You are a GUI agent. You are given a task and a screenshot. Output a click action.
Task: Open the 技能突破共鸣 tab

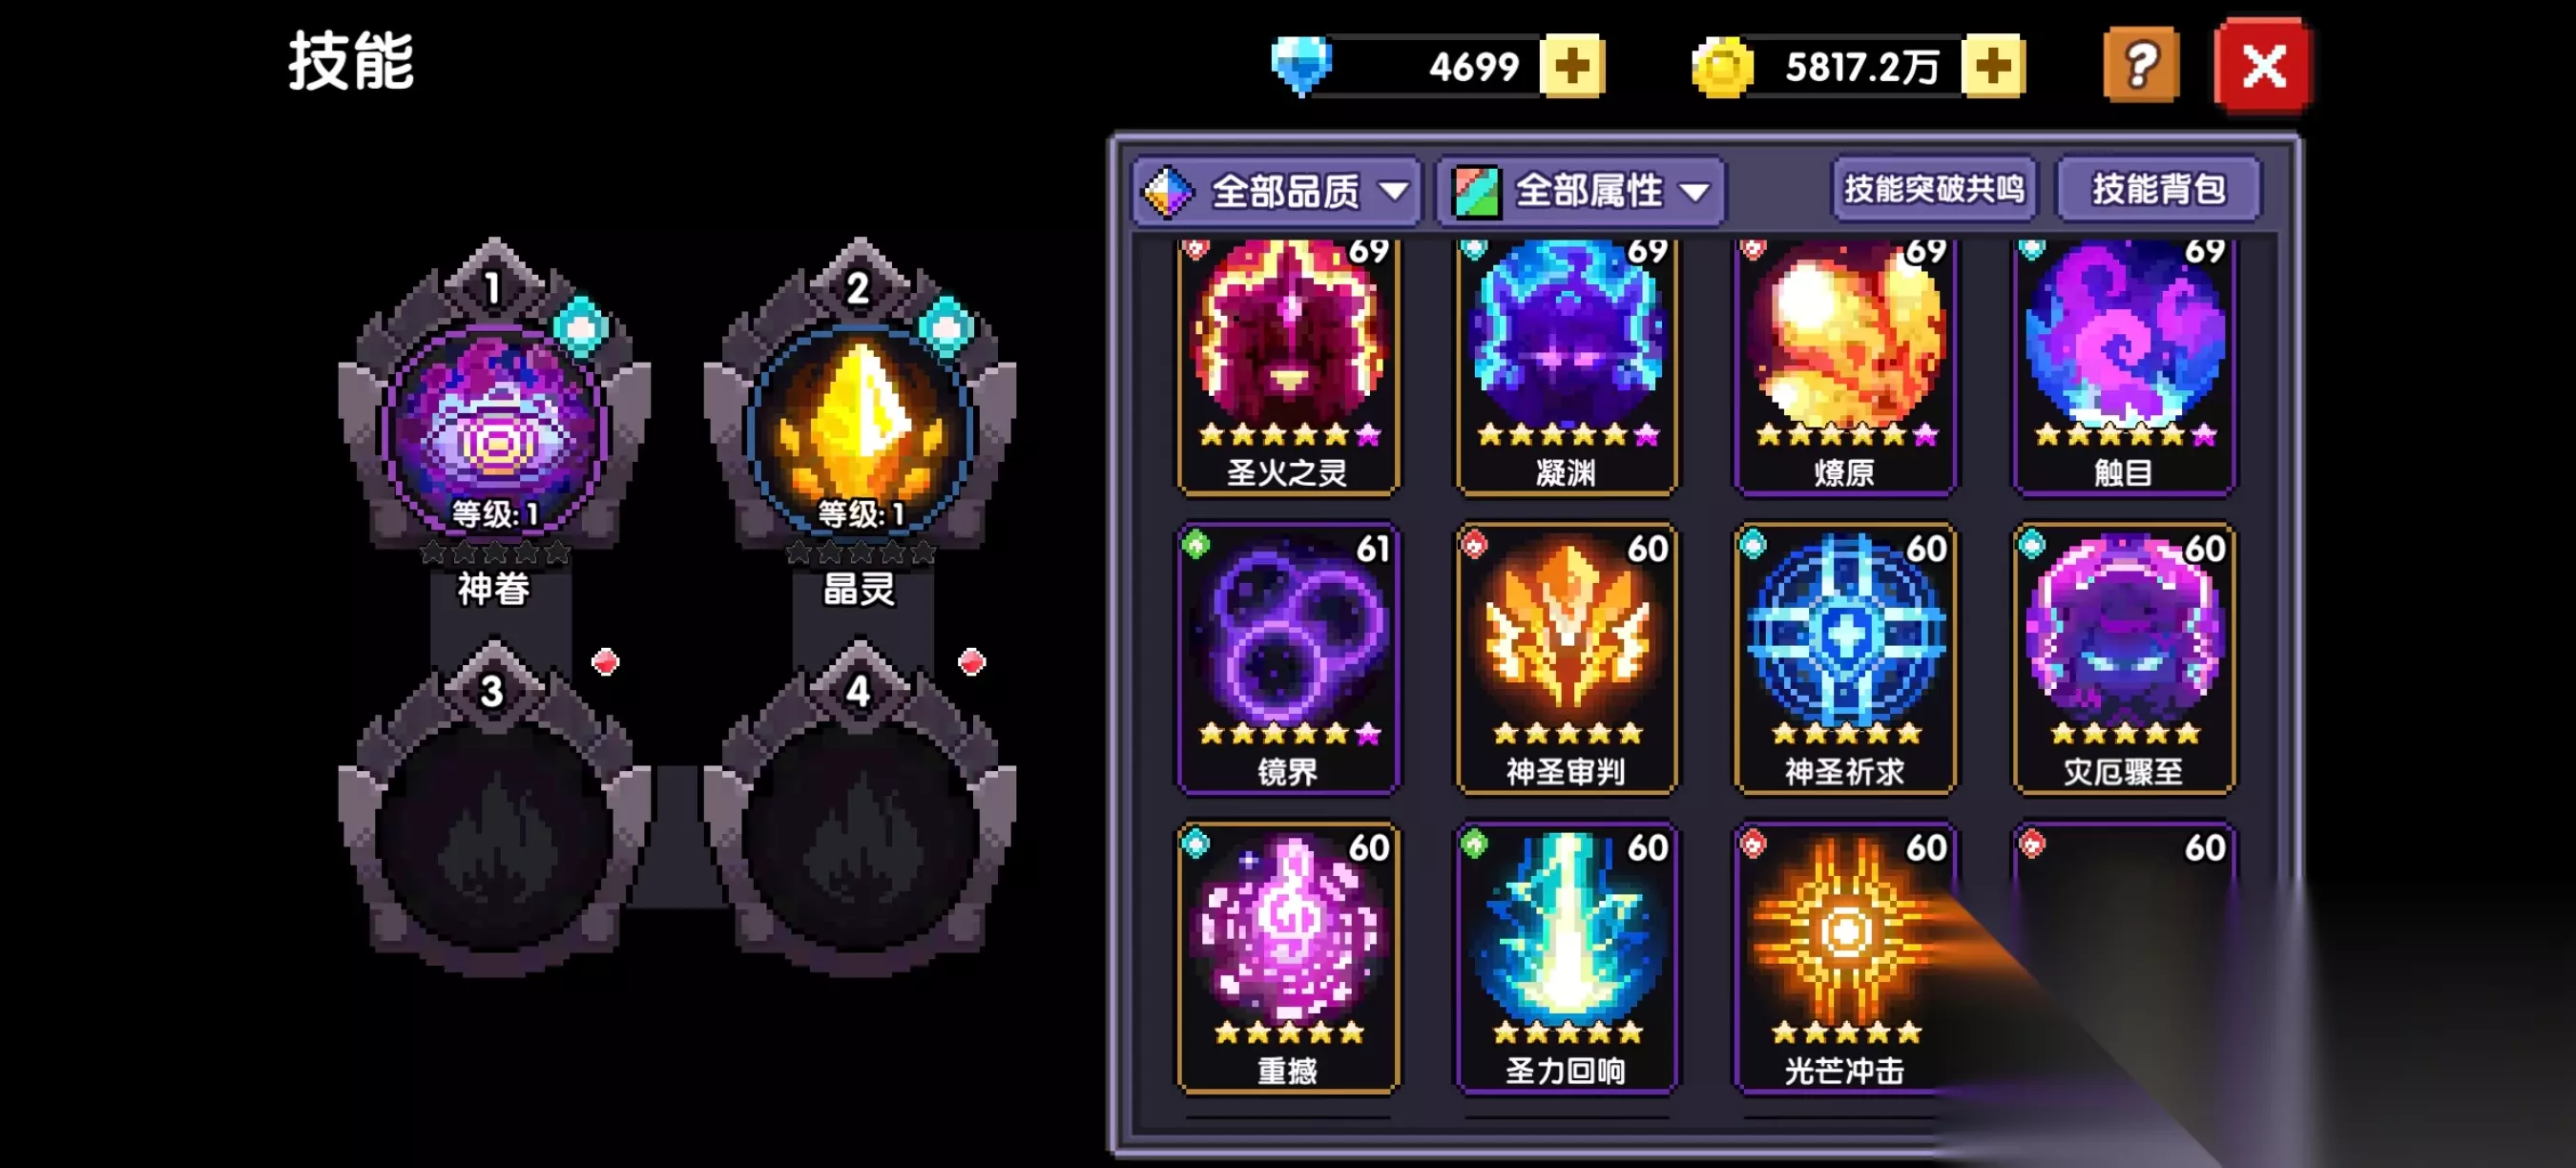coord(1934,189)
